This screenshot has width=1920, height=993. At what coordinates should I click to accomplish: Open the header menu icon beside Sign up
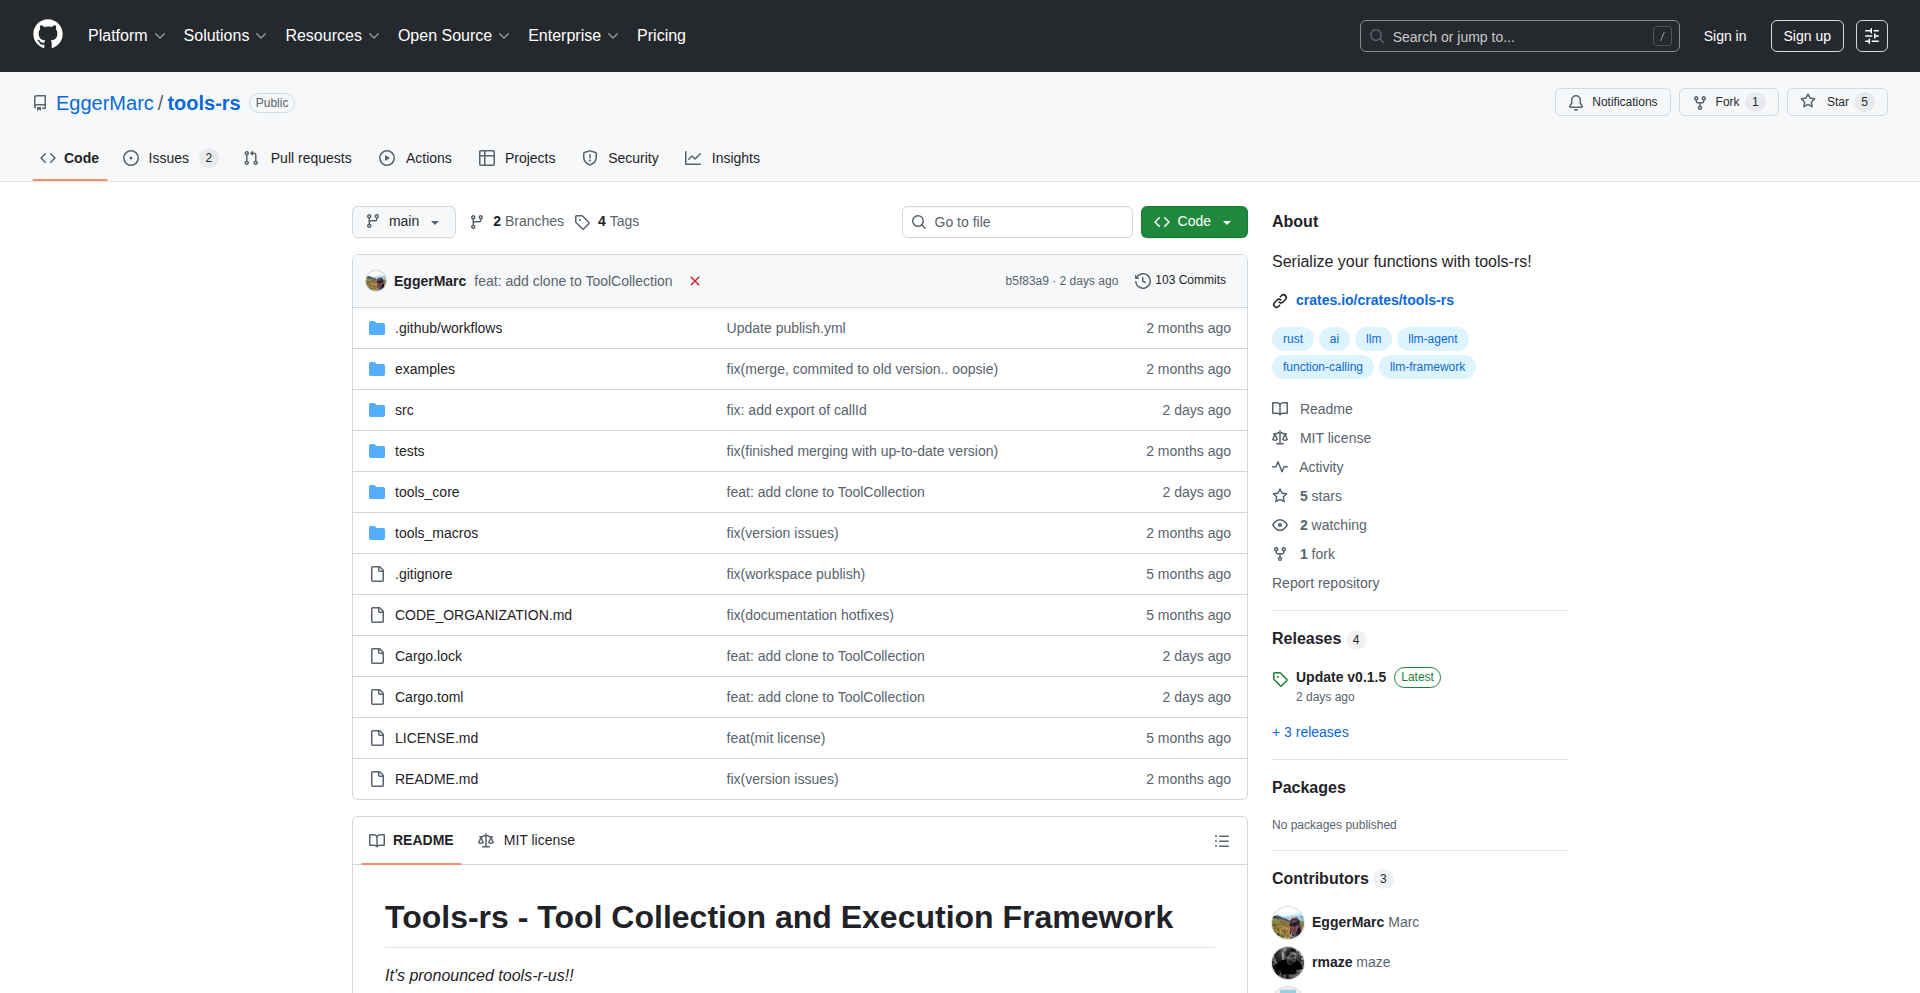tap(1871, 36)
